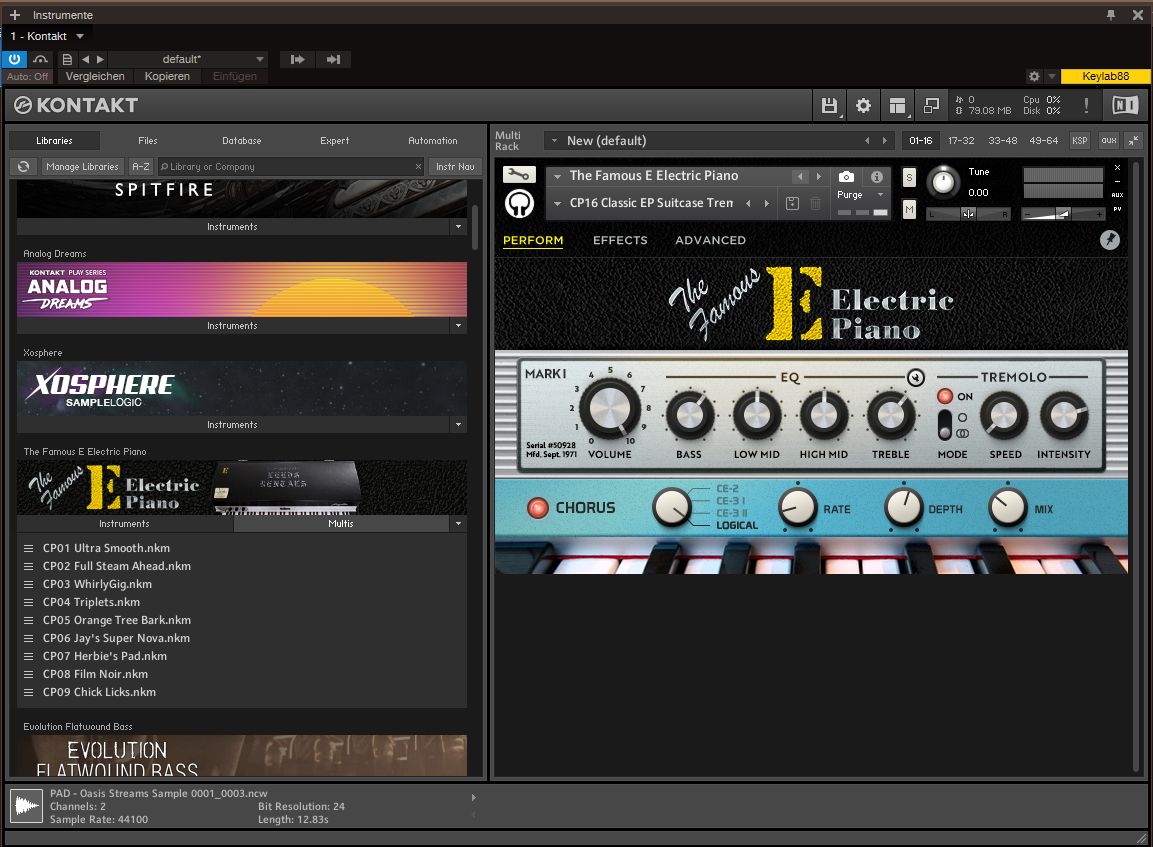Click A-Z sort button

point(140,167)
